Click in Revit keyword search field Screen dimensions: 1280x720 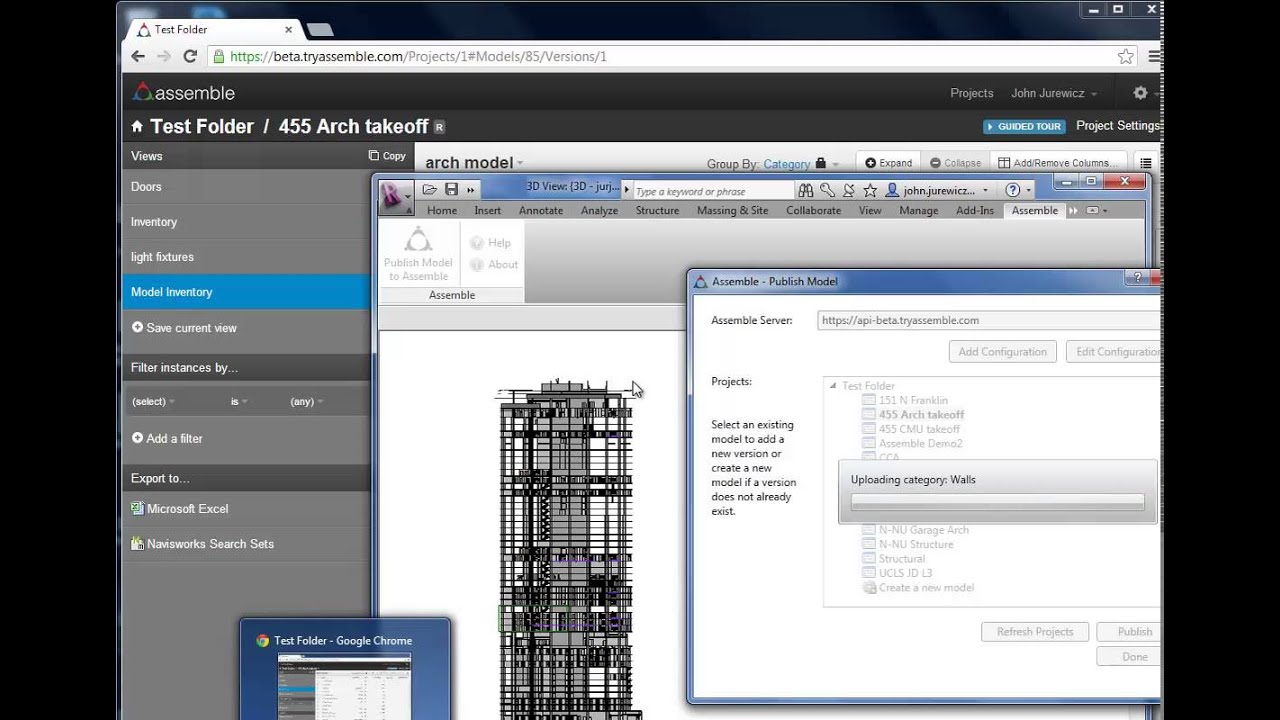(x=712, y=191)
